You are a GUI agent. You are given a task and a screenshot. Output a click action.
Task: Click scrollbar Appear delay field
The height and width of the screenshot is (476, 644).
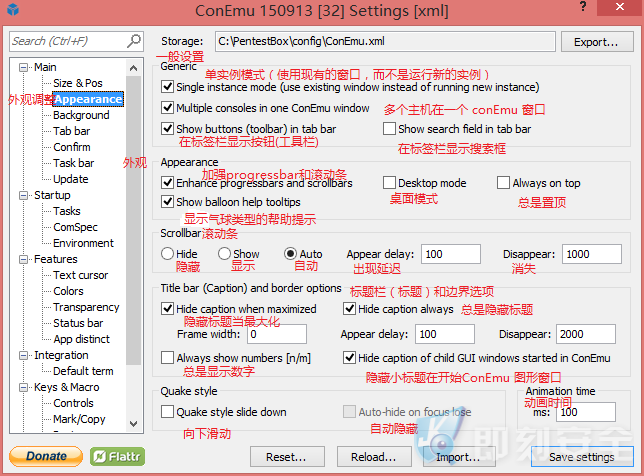coord(451,254)
